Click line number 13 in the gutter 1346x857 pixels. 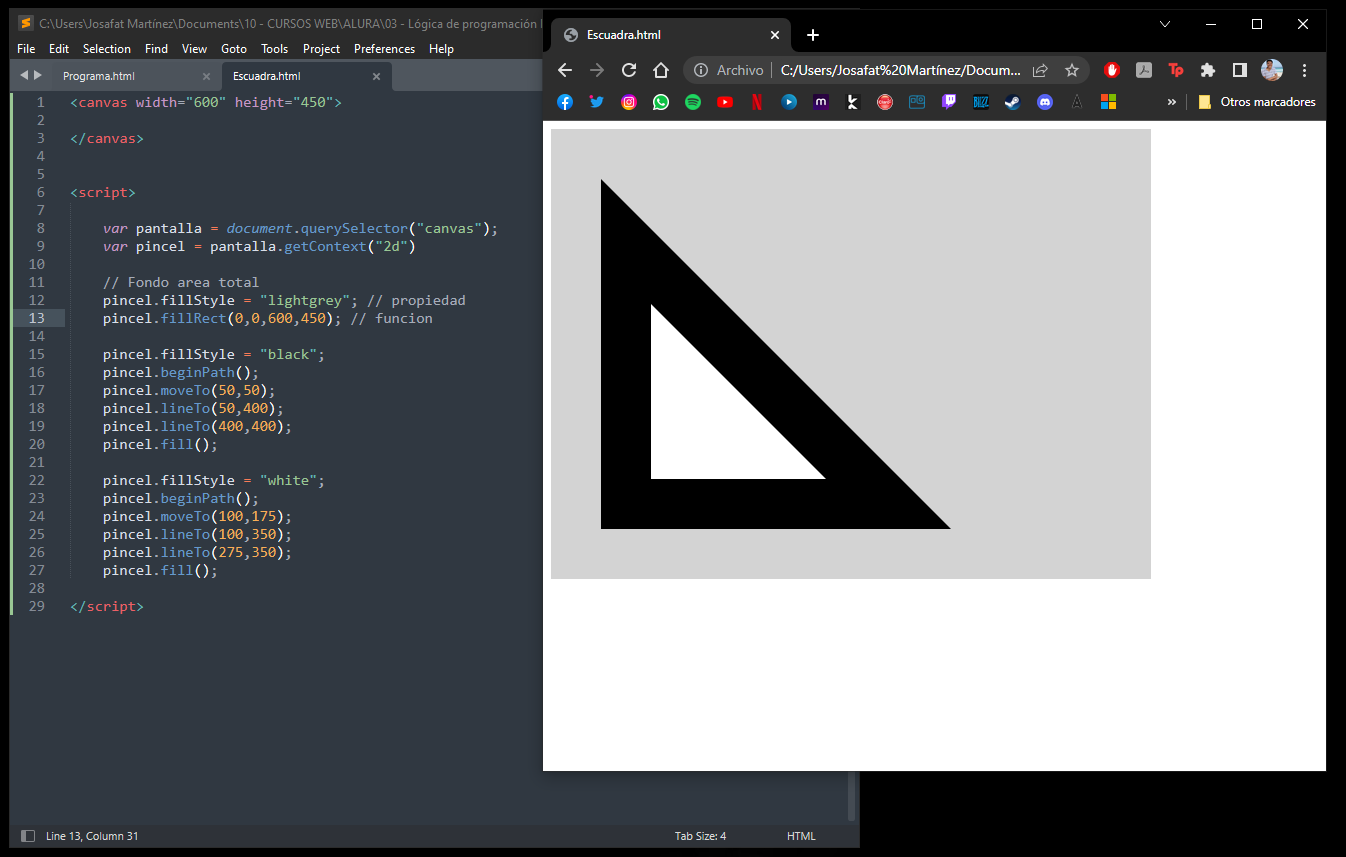pyautogui.click(x=37, y=318)
